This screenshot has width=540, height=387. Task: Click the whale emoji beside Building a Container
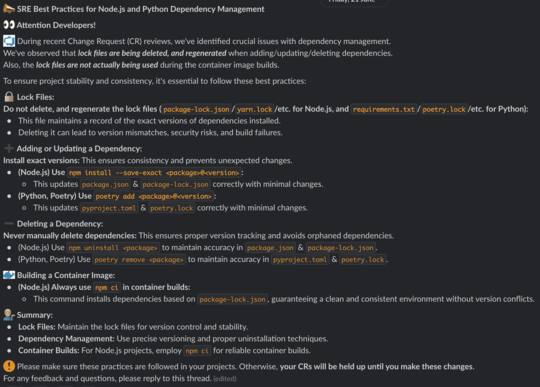9,275
